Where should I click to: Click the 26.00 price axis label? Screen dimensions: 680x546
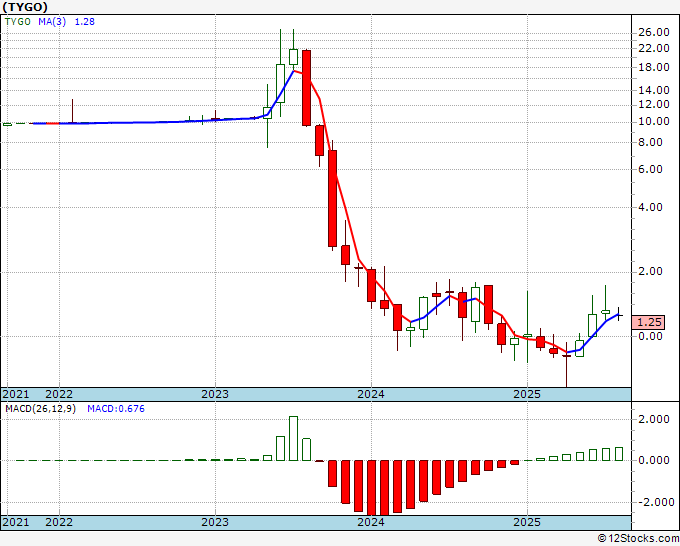point(654,32)
